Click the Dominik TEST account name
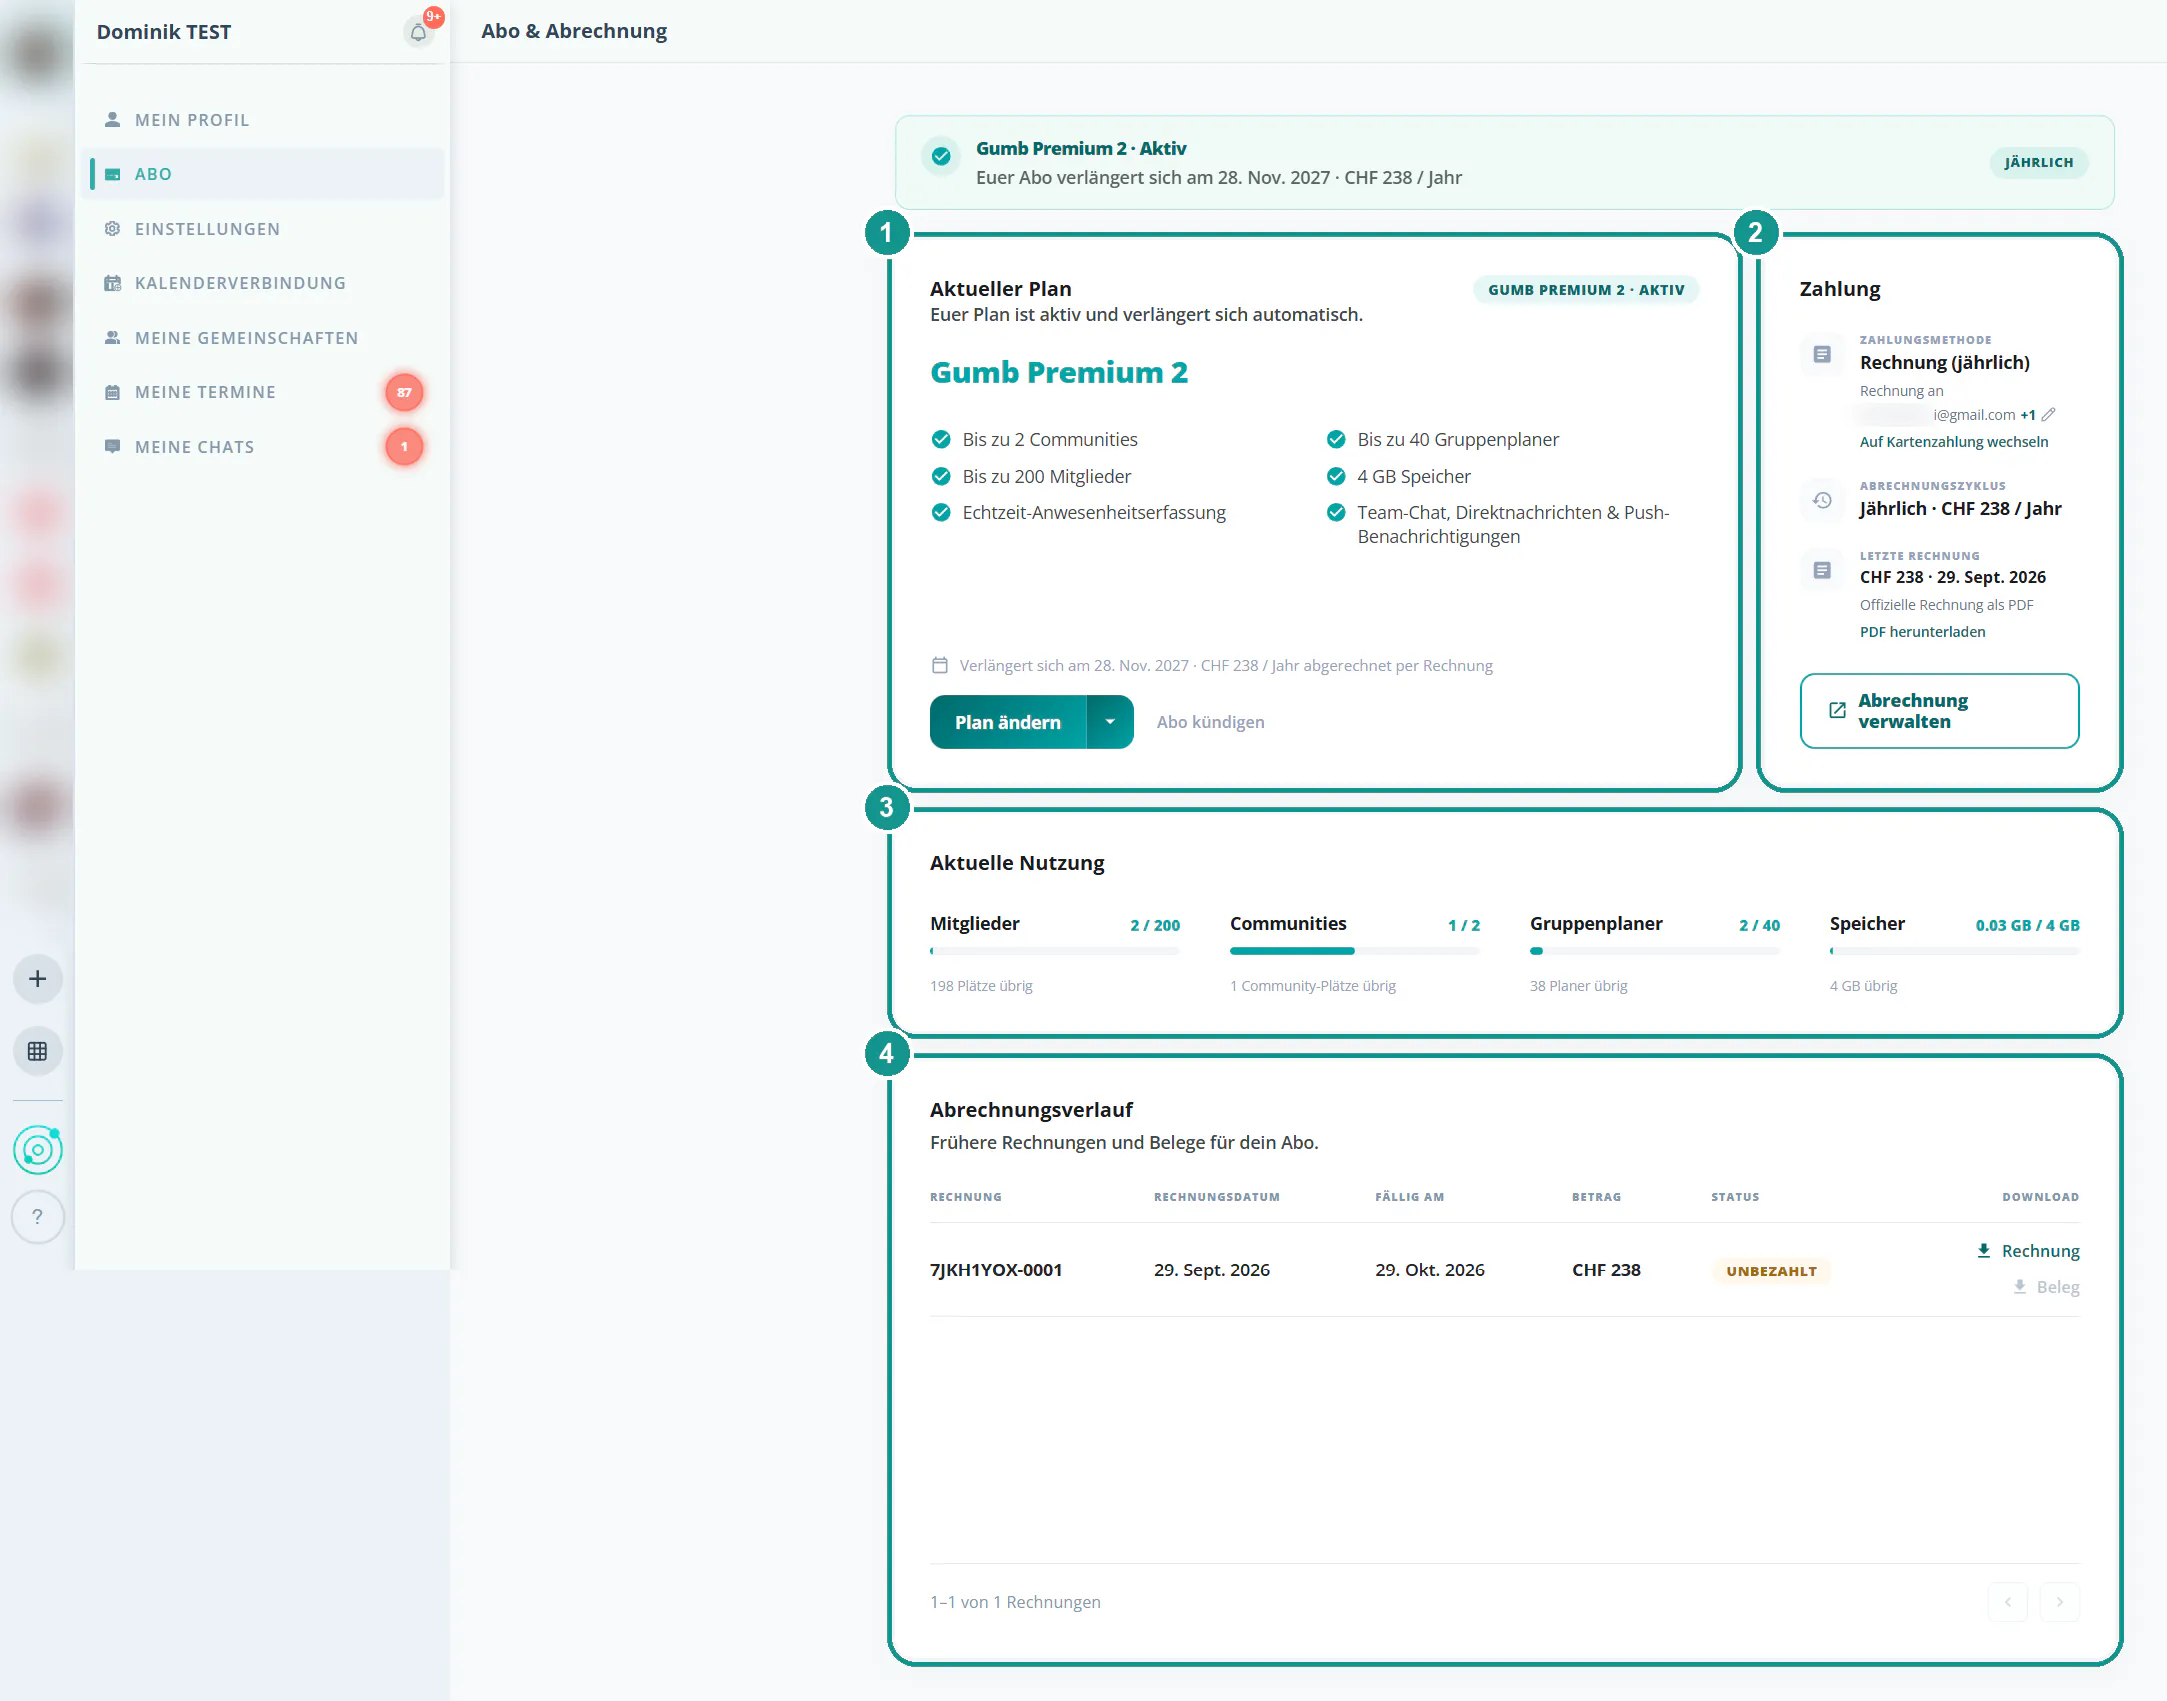 [x=164, y=32]
